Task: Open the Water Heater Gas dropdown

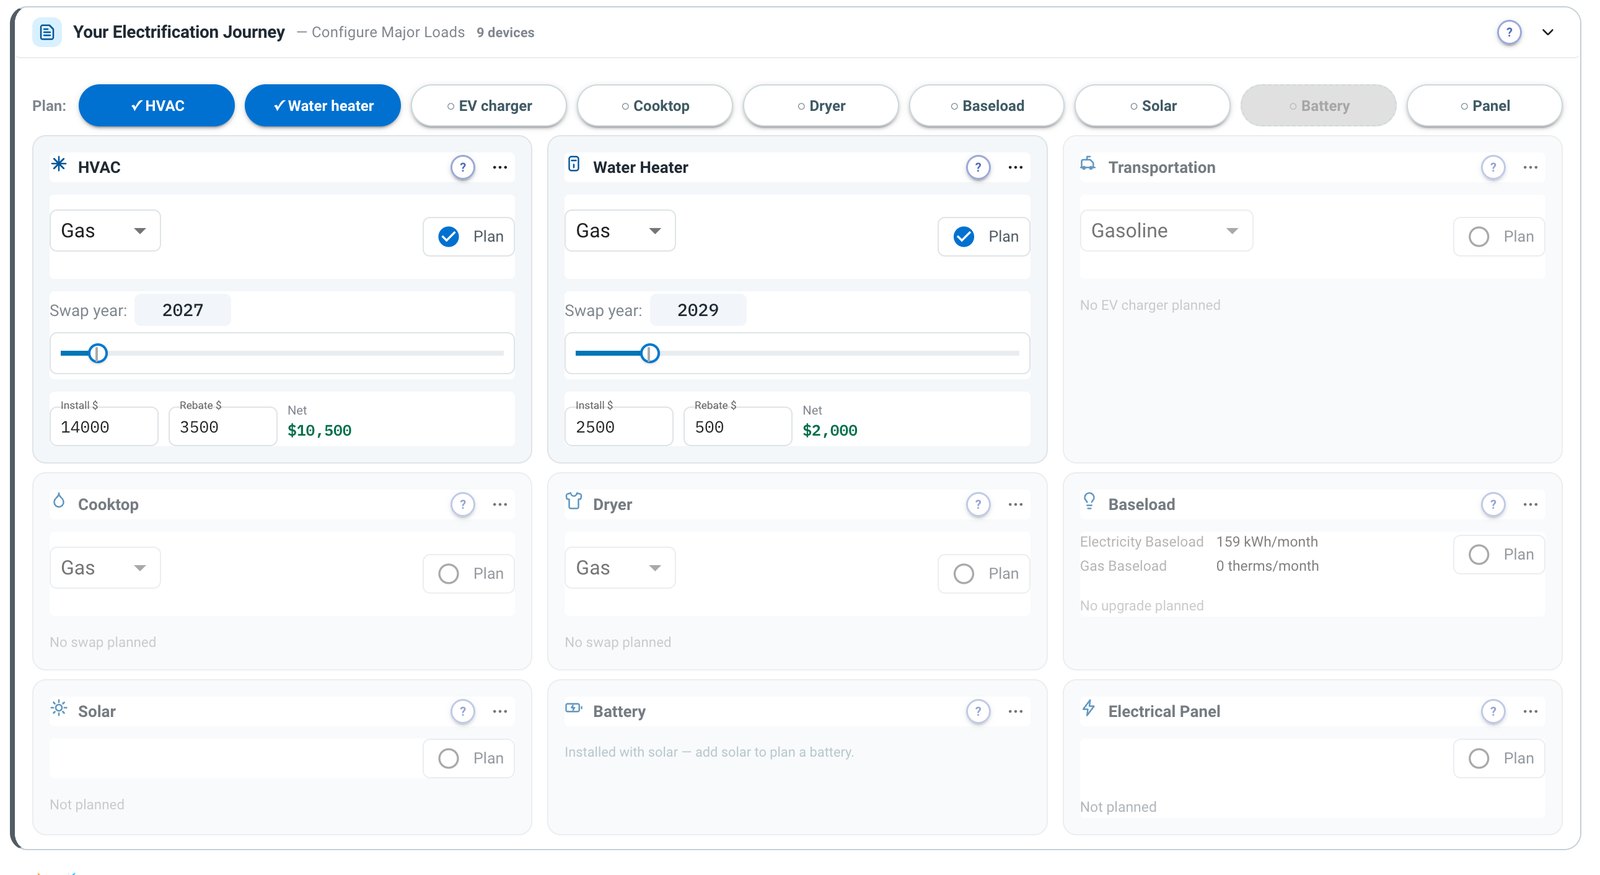Action: click(620, 231)
